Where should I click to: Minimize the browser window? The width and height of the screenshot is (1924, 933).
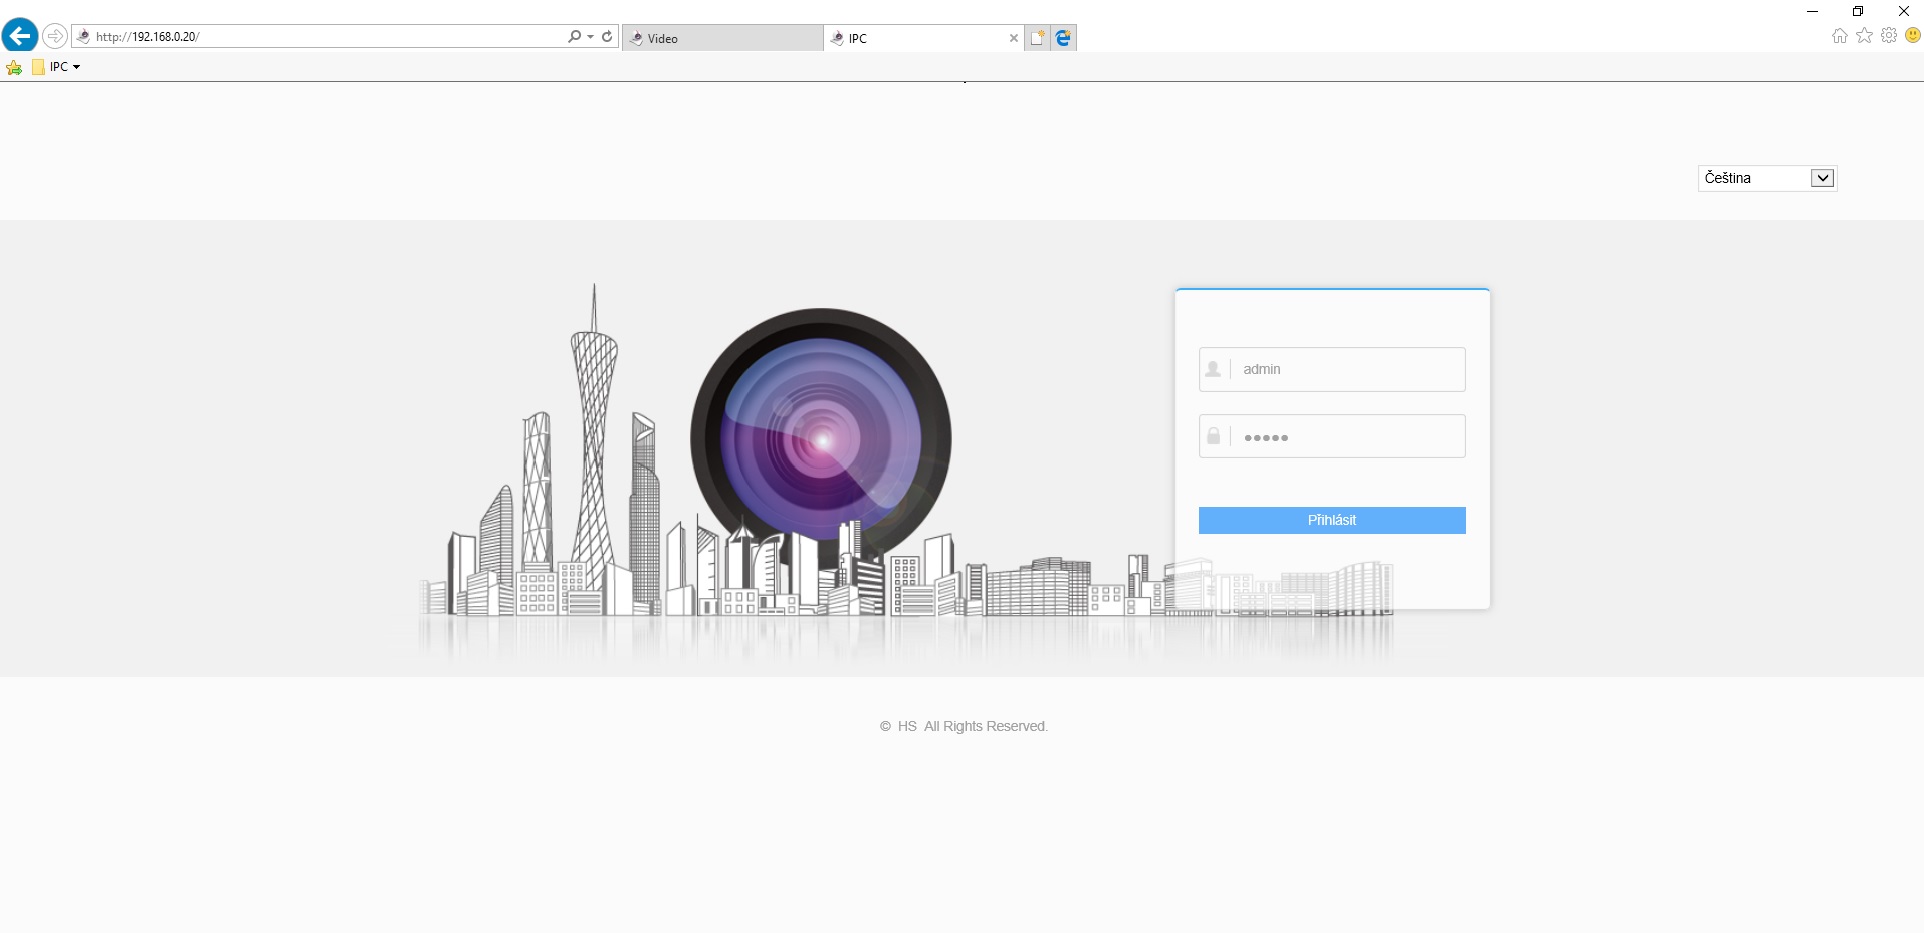point(1812,11)
